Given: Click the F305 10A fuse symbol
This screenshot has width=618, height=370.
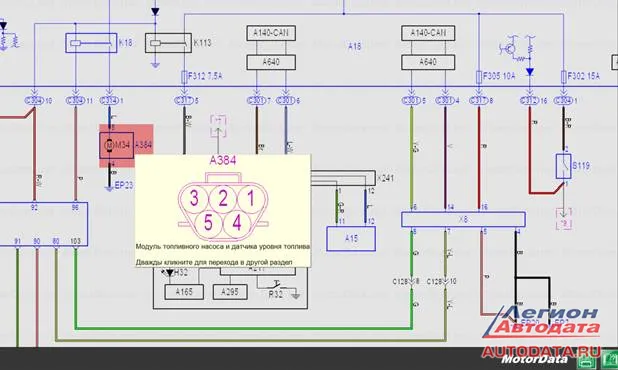Looking at the screenshot, I should [479, 76].
